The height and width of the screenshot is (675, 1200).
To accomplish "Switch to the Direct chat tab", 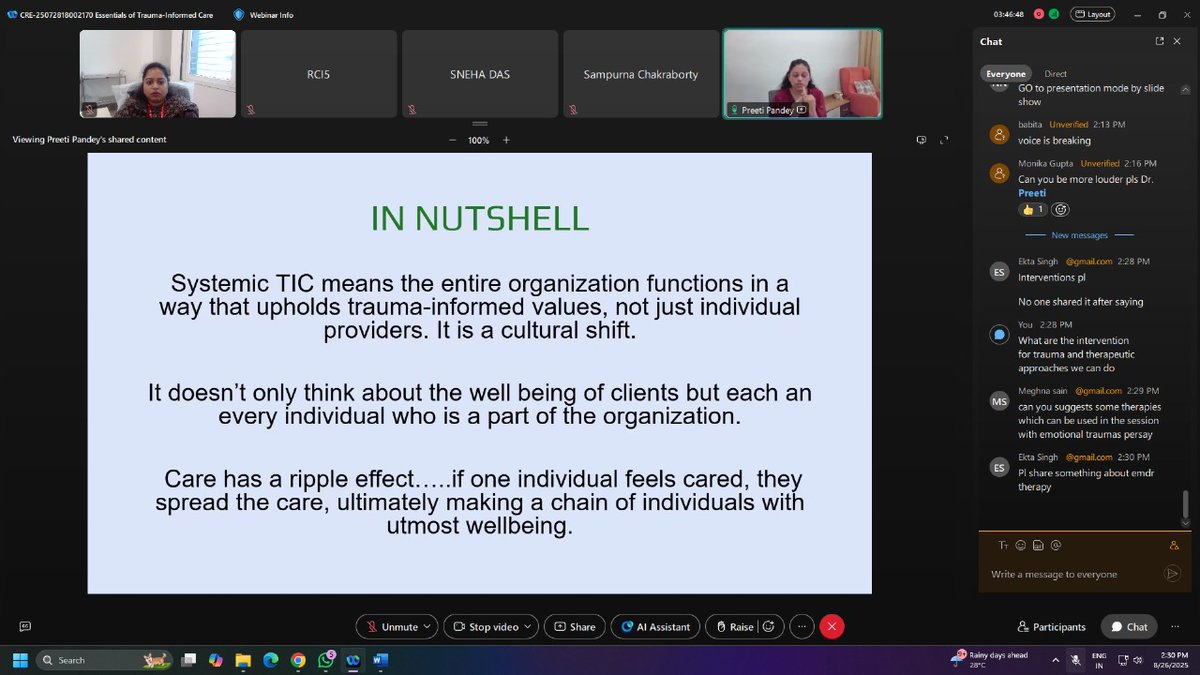I will (x=1055, y=74).
